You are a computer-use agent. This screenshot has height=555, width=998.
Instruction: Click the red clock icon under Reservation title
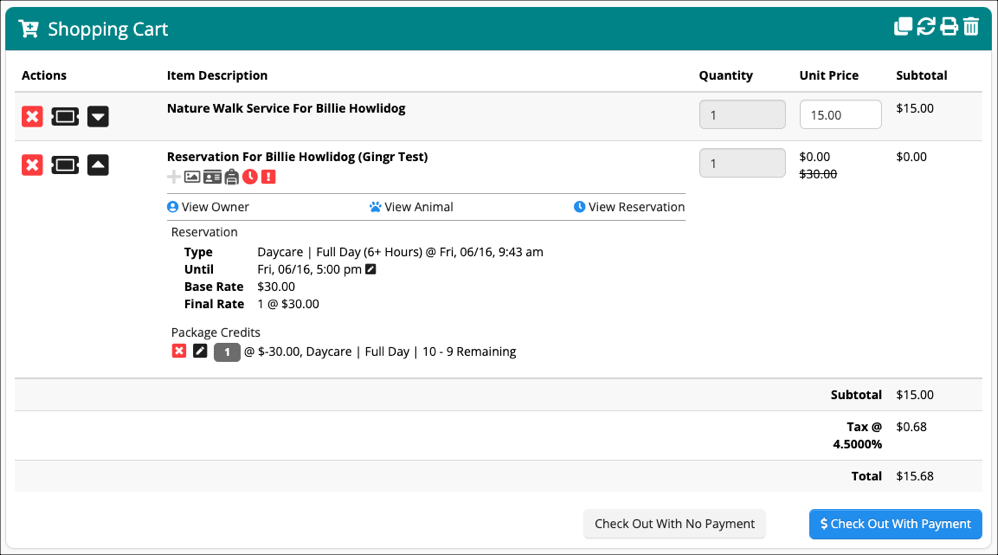pyautogui.click(x=250, y=176)
